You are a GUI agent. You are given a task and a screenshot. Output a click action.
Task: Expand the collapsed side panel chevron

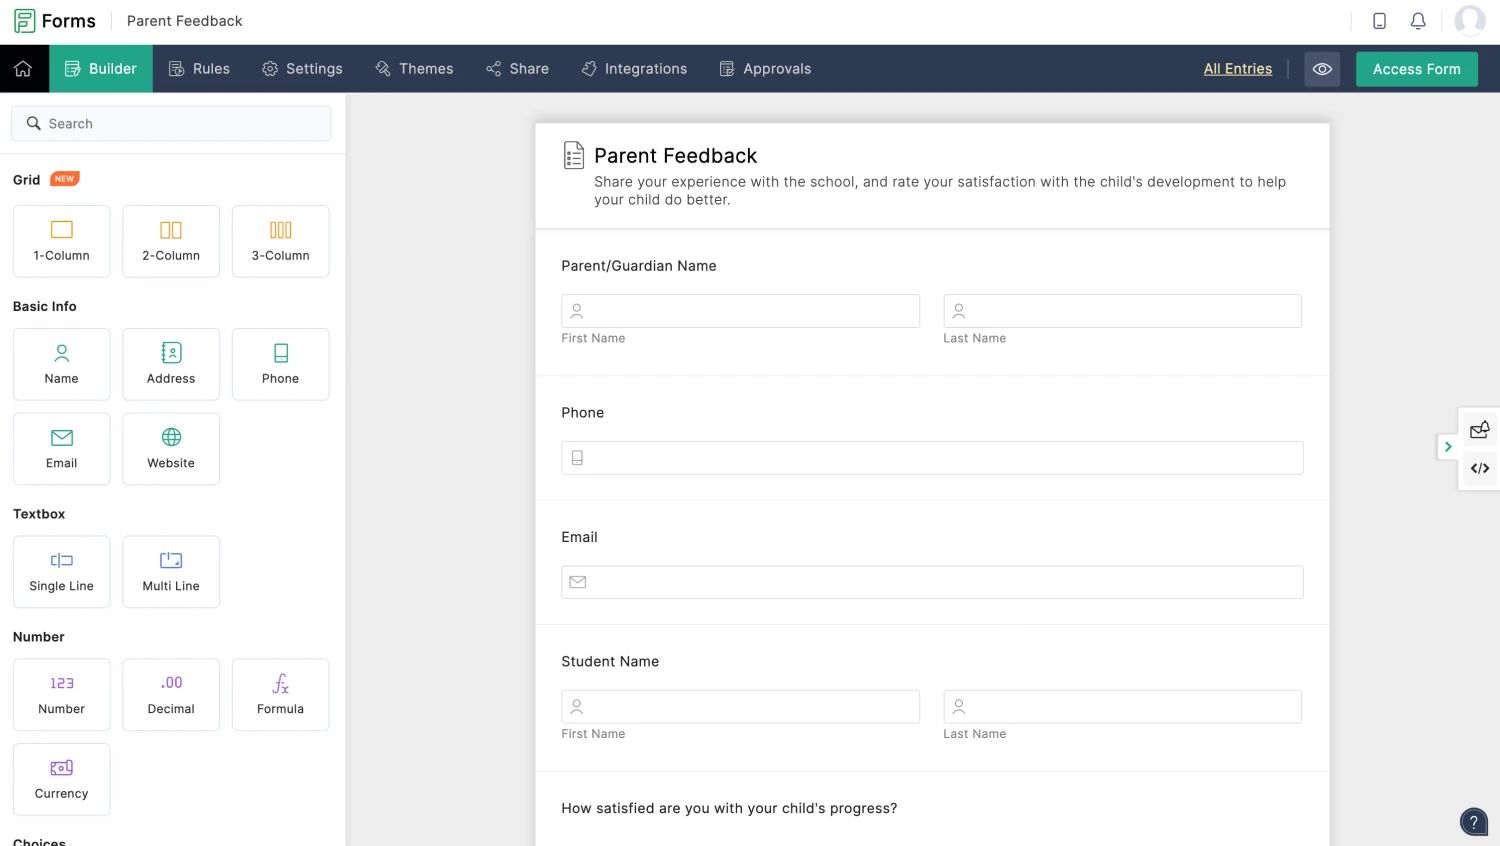pyautogui.click(x=1447, y=447)
